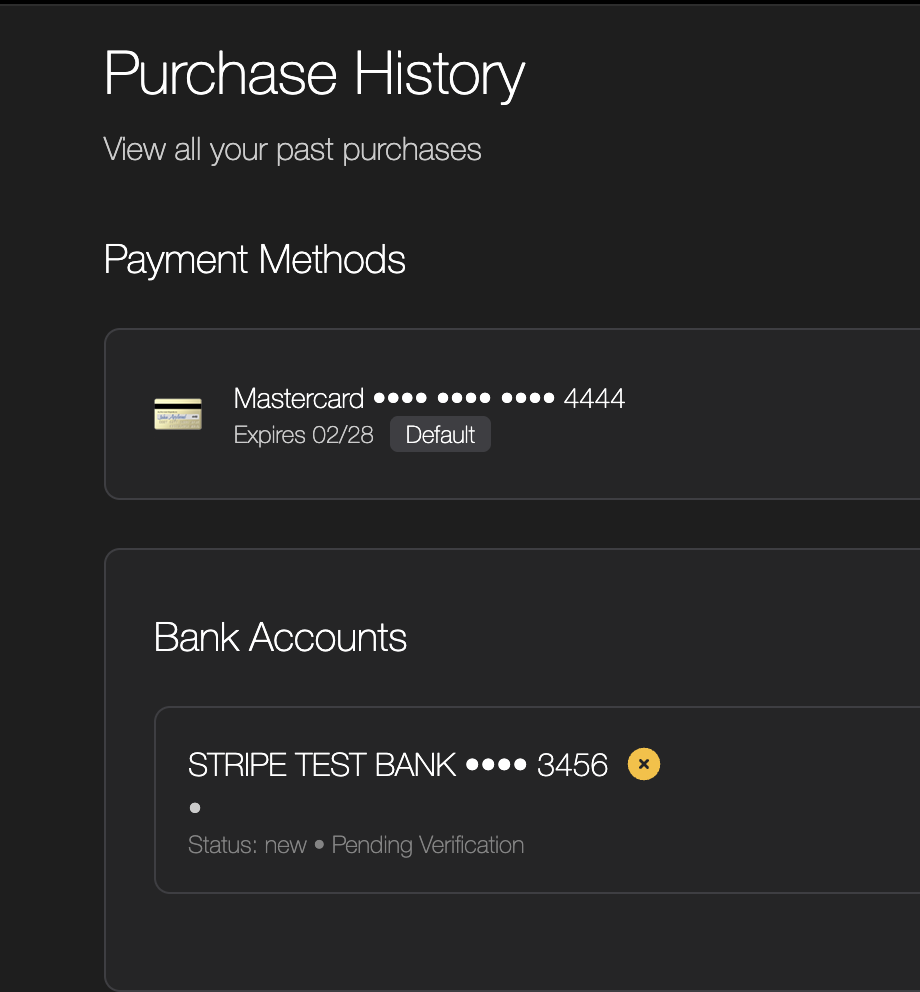The width and height of the screenshot is (920, 992).
Task: Click the STRIPE TEST BANK 3456 account link
Action: click(397, 764)
